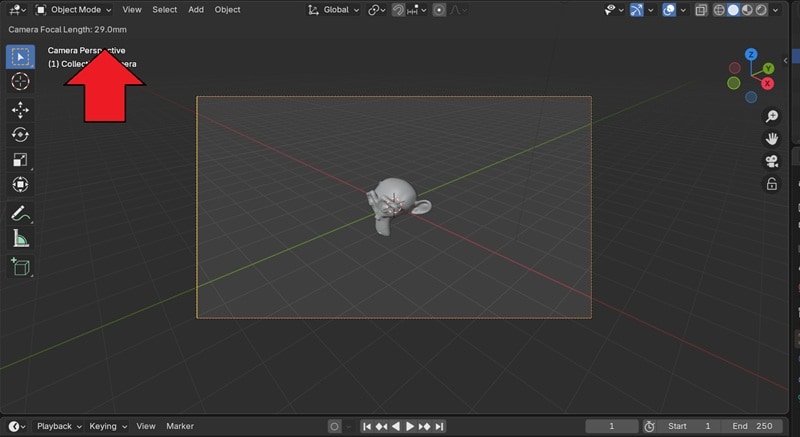Viewport: 800px width, 437px height.
Task: Click the green Y axis on gizmo
Action: (768, 68)
